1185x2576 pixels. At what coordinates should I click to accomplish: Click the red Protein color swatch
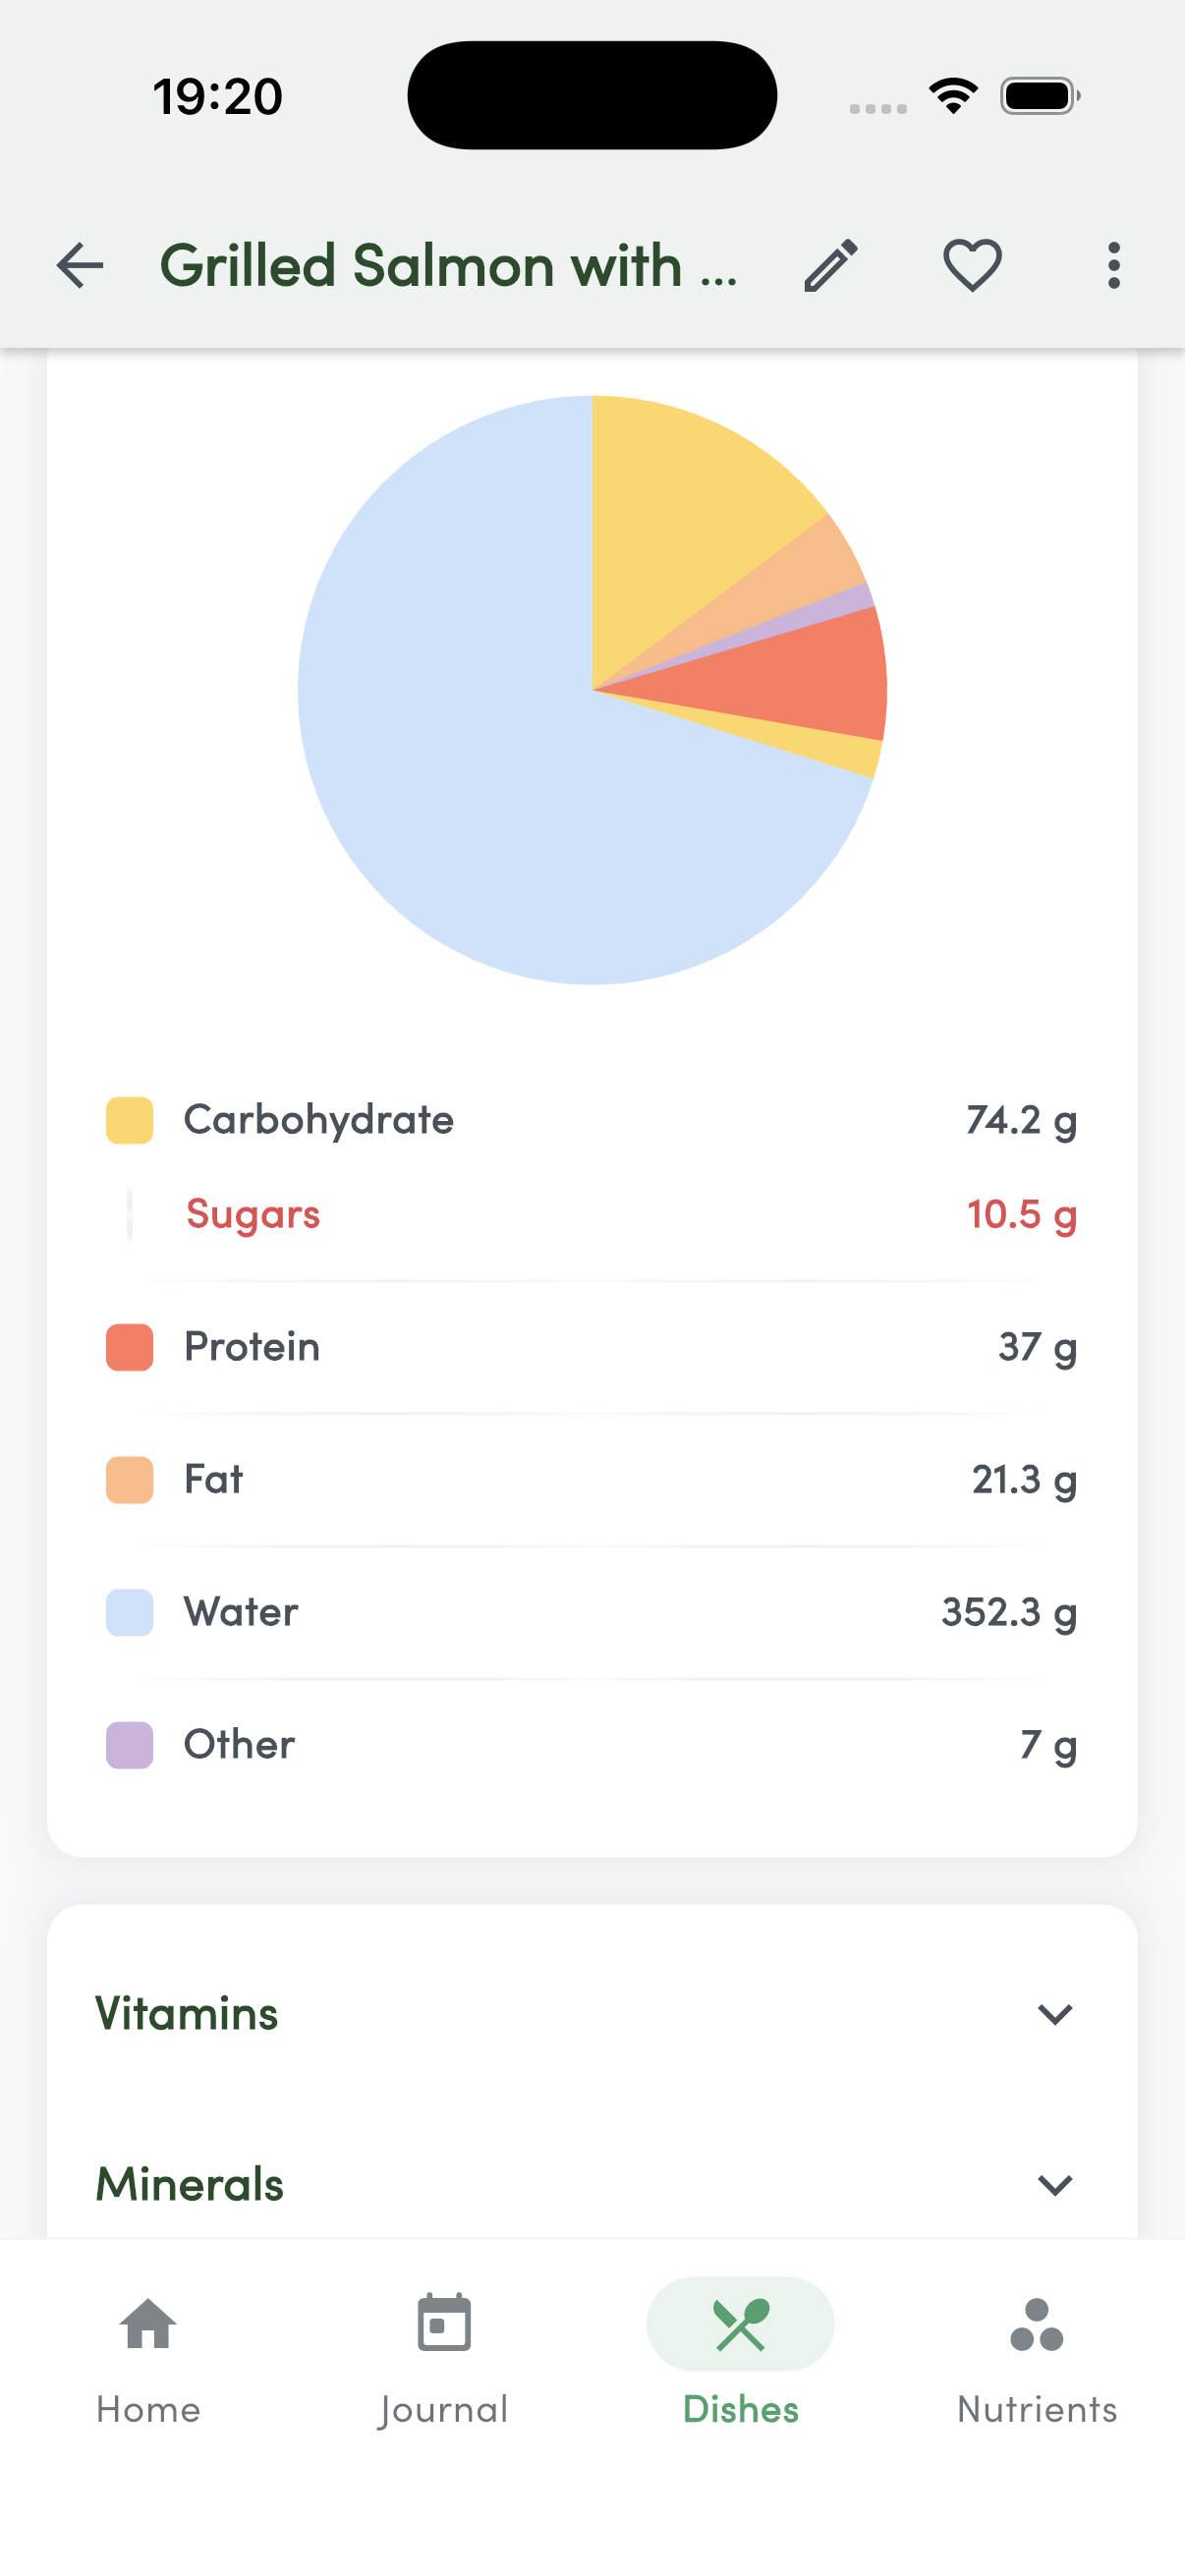(x=130, y=1347)
